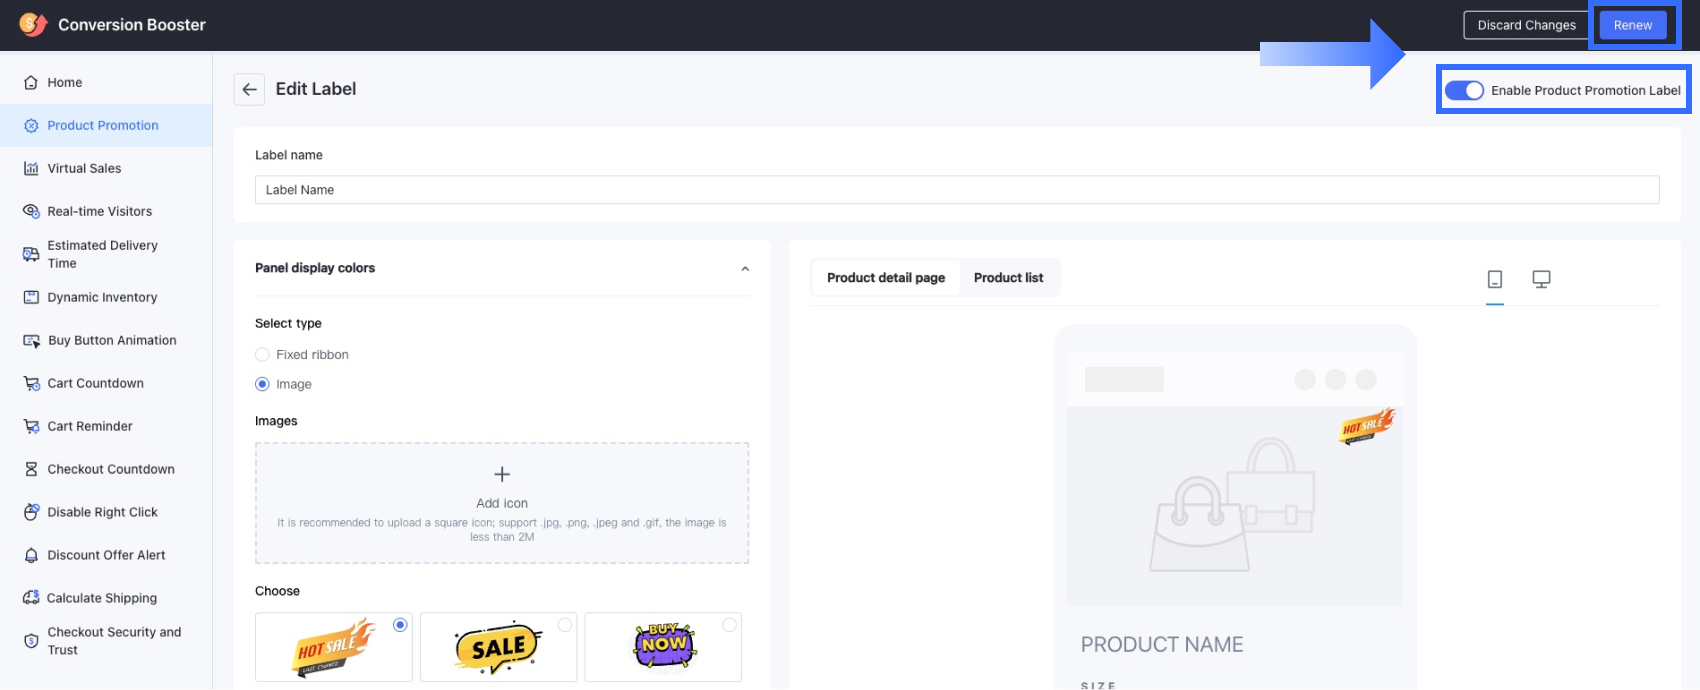Click the HOT SALE badge in the preview
This screenshot has height=690, width=1700.
coord(1367,426)
